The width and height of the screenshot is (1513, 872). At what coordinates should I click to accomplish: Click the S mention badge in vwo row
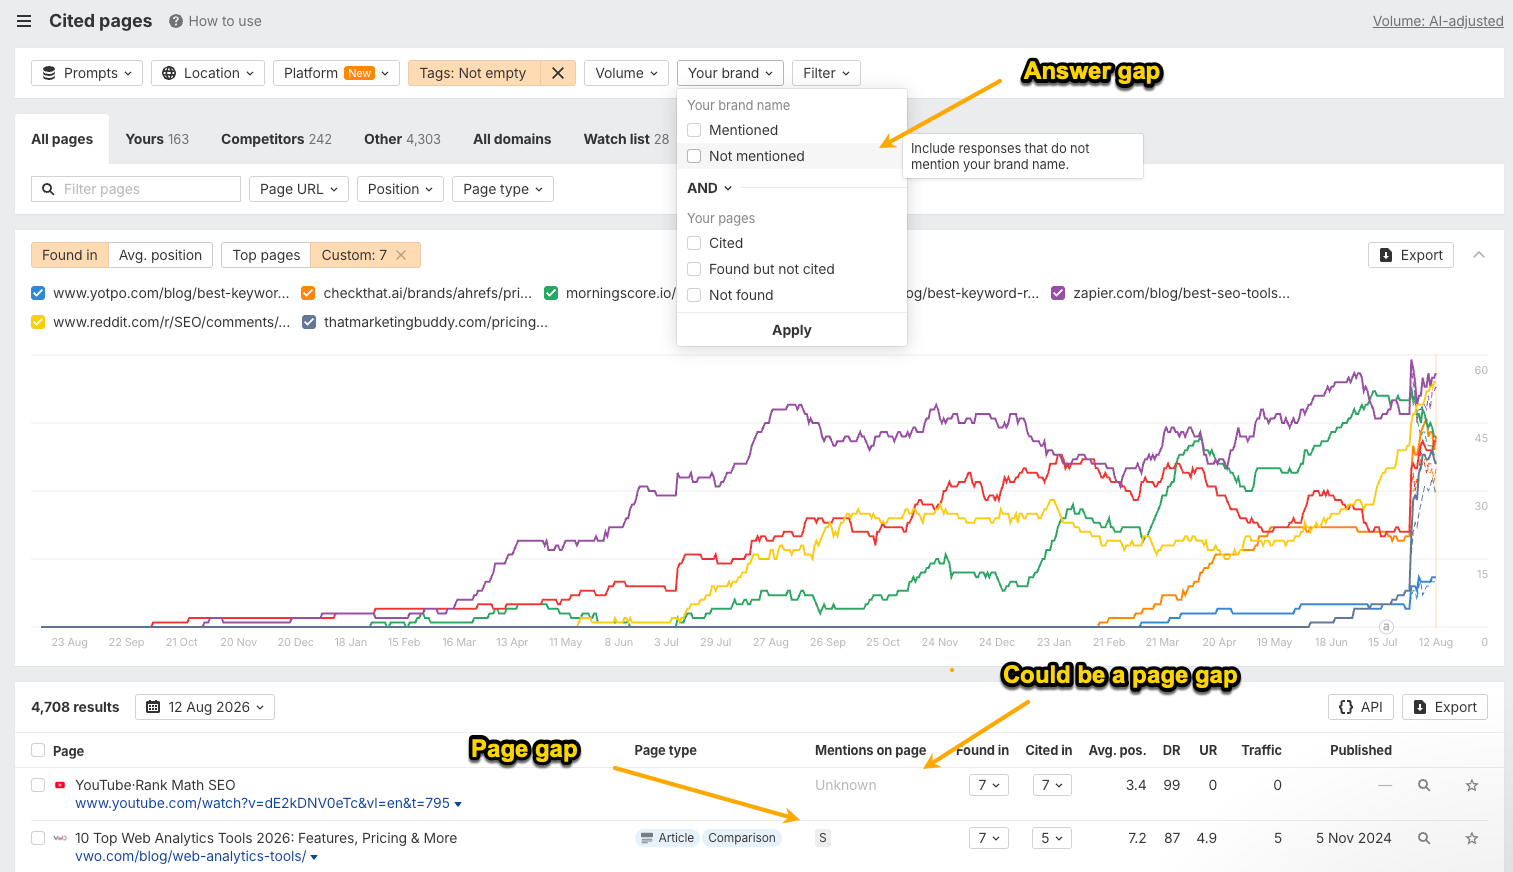click(823, 838)
